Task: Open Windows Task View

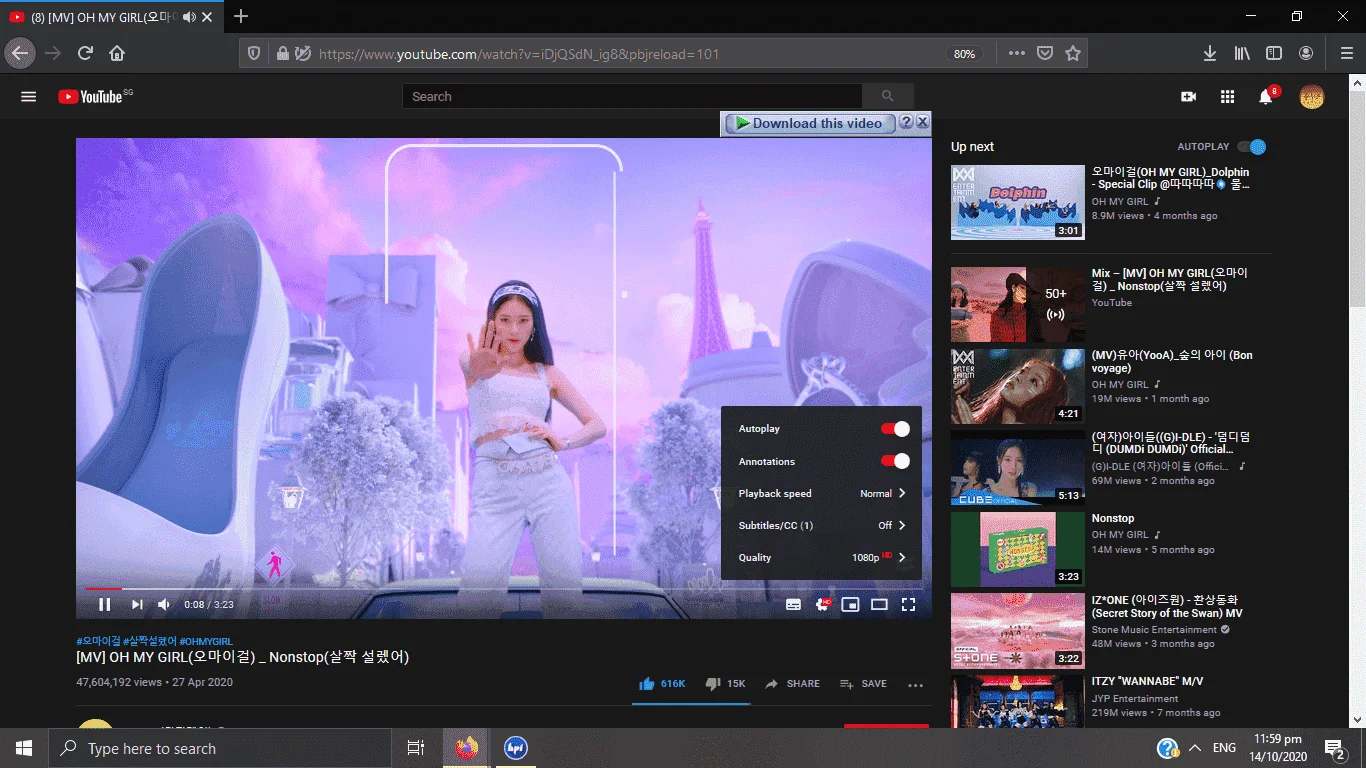Action: pyautogui.click(x=416, y=748)
